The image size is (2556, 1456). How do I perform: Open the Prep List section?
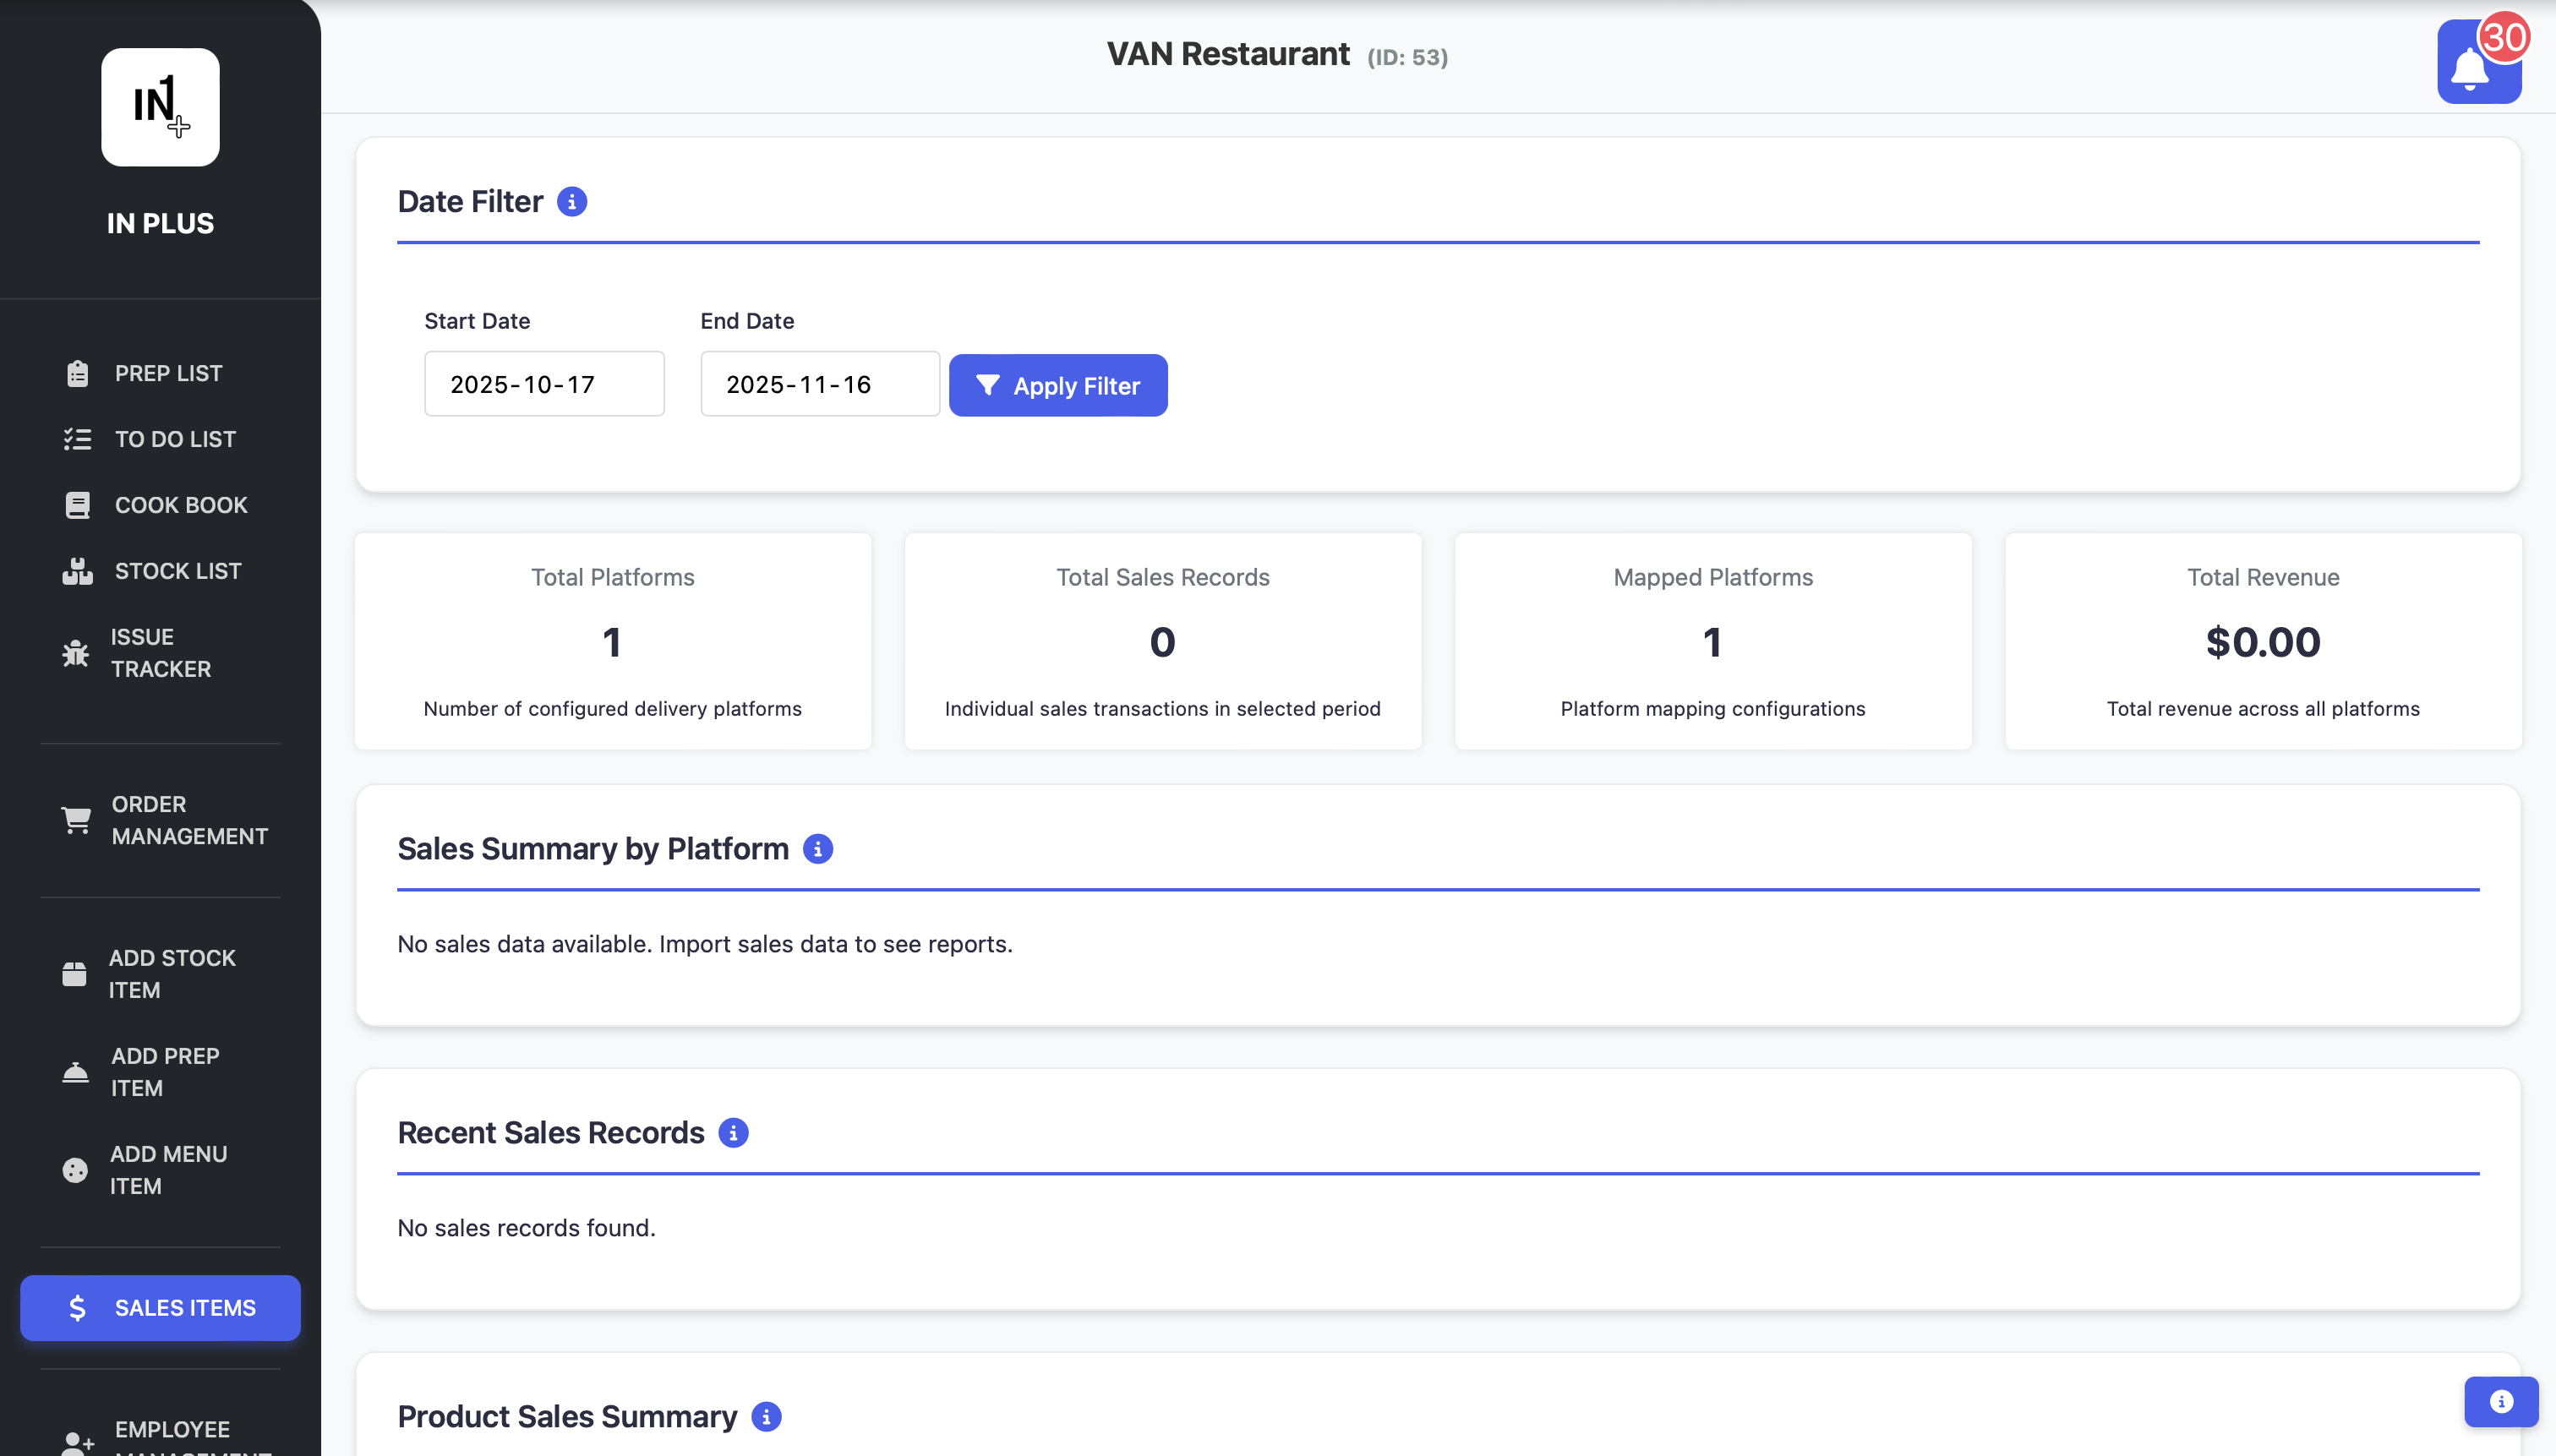coord(167,372)
